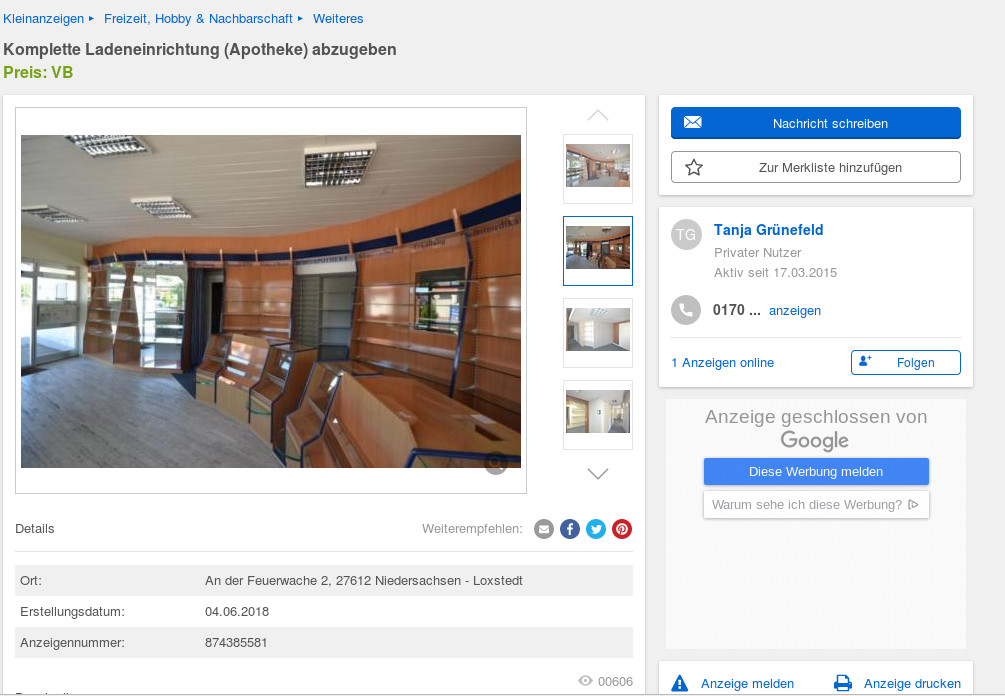This screenshot has width=1005, height=696.
Task: Follow seller with Folgen button
Action: coord(905,362)
